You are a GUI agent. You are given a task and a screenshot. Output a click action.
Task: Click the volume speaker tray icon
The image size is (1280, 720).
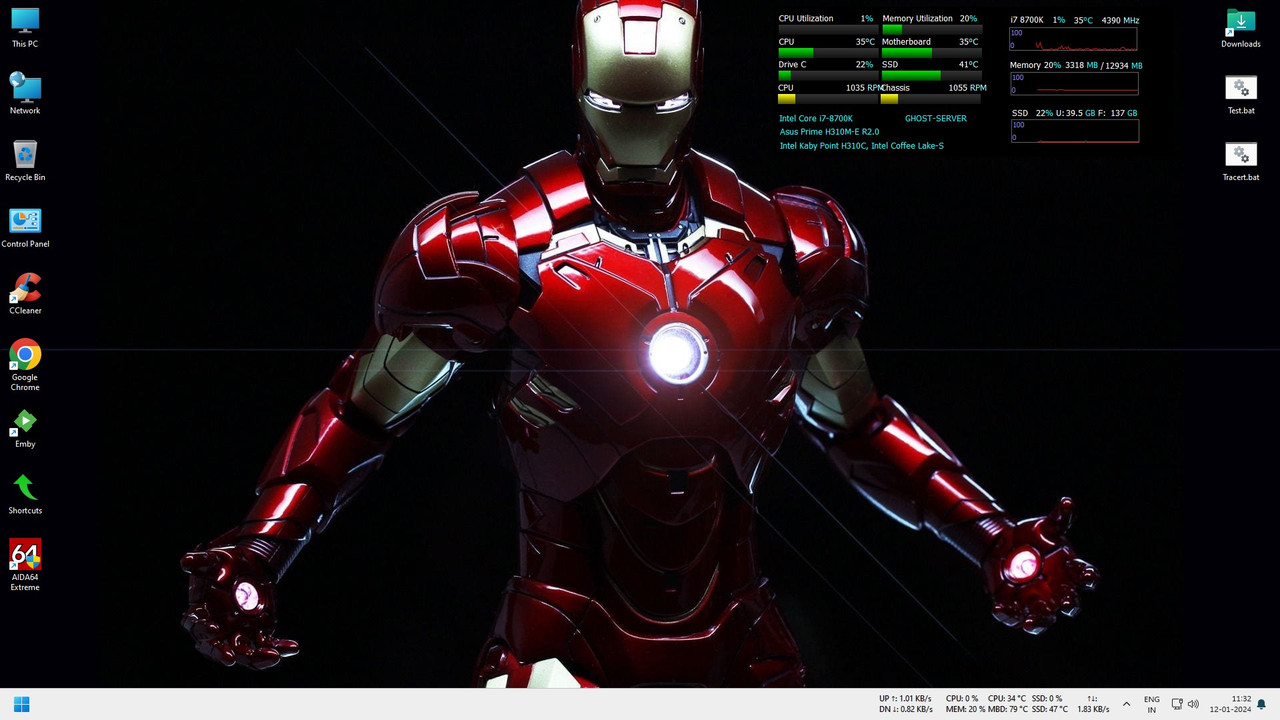tap(1193, 704)
